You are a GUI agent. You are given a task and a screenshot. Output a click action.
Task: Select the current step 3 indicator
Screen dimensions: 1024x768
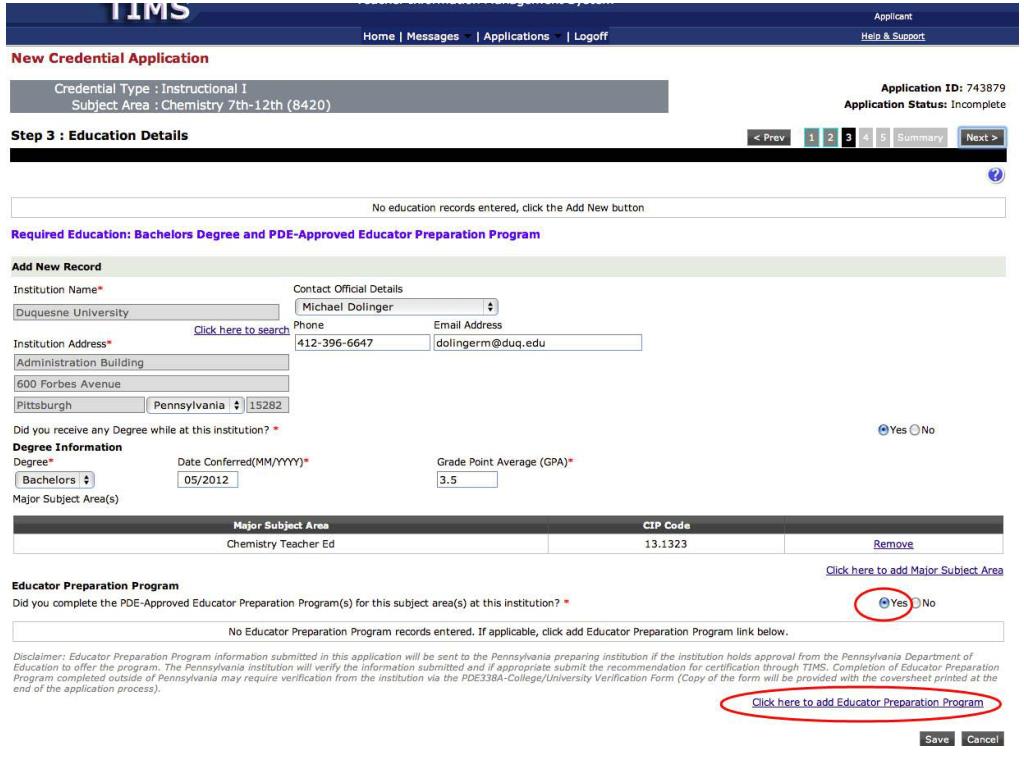(x=848, y=137)
